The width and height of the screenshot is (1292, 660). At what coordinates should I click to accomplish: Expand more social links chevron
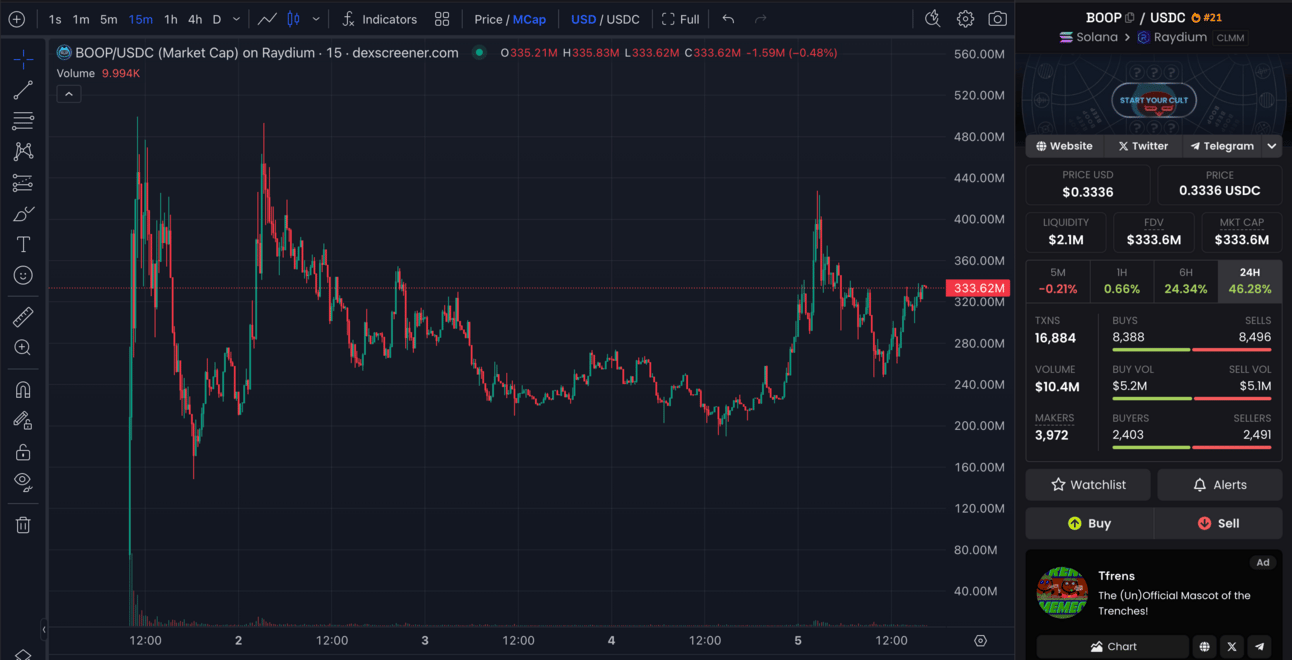click(1272, 146)
